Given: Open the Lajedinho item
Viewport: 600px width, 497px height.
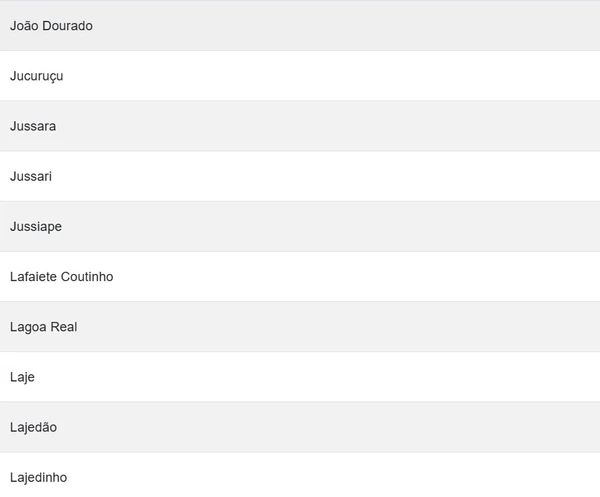Looking at the screenshot, I should point(38,477).
